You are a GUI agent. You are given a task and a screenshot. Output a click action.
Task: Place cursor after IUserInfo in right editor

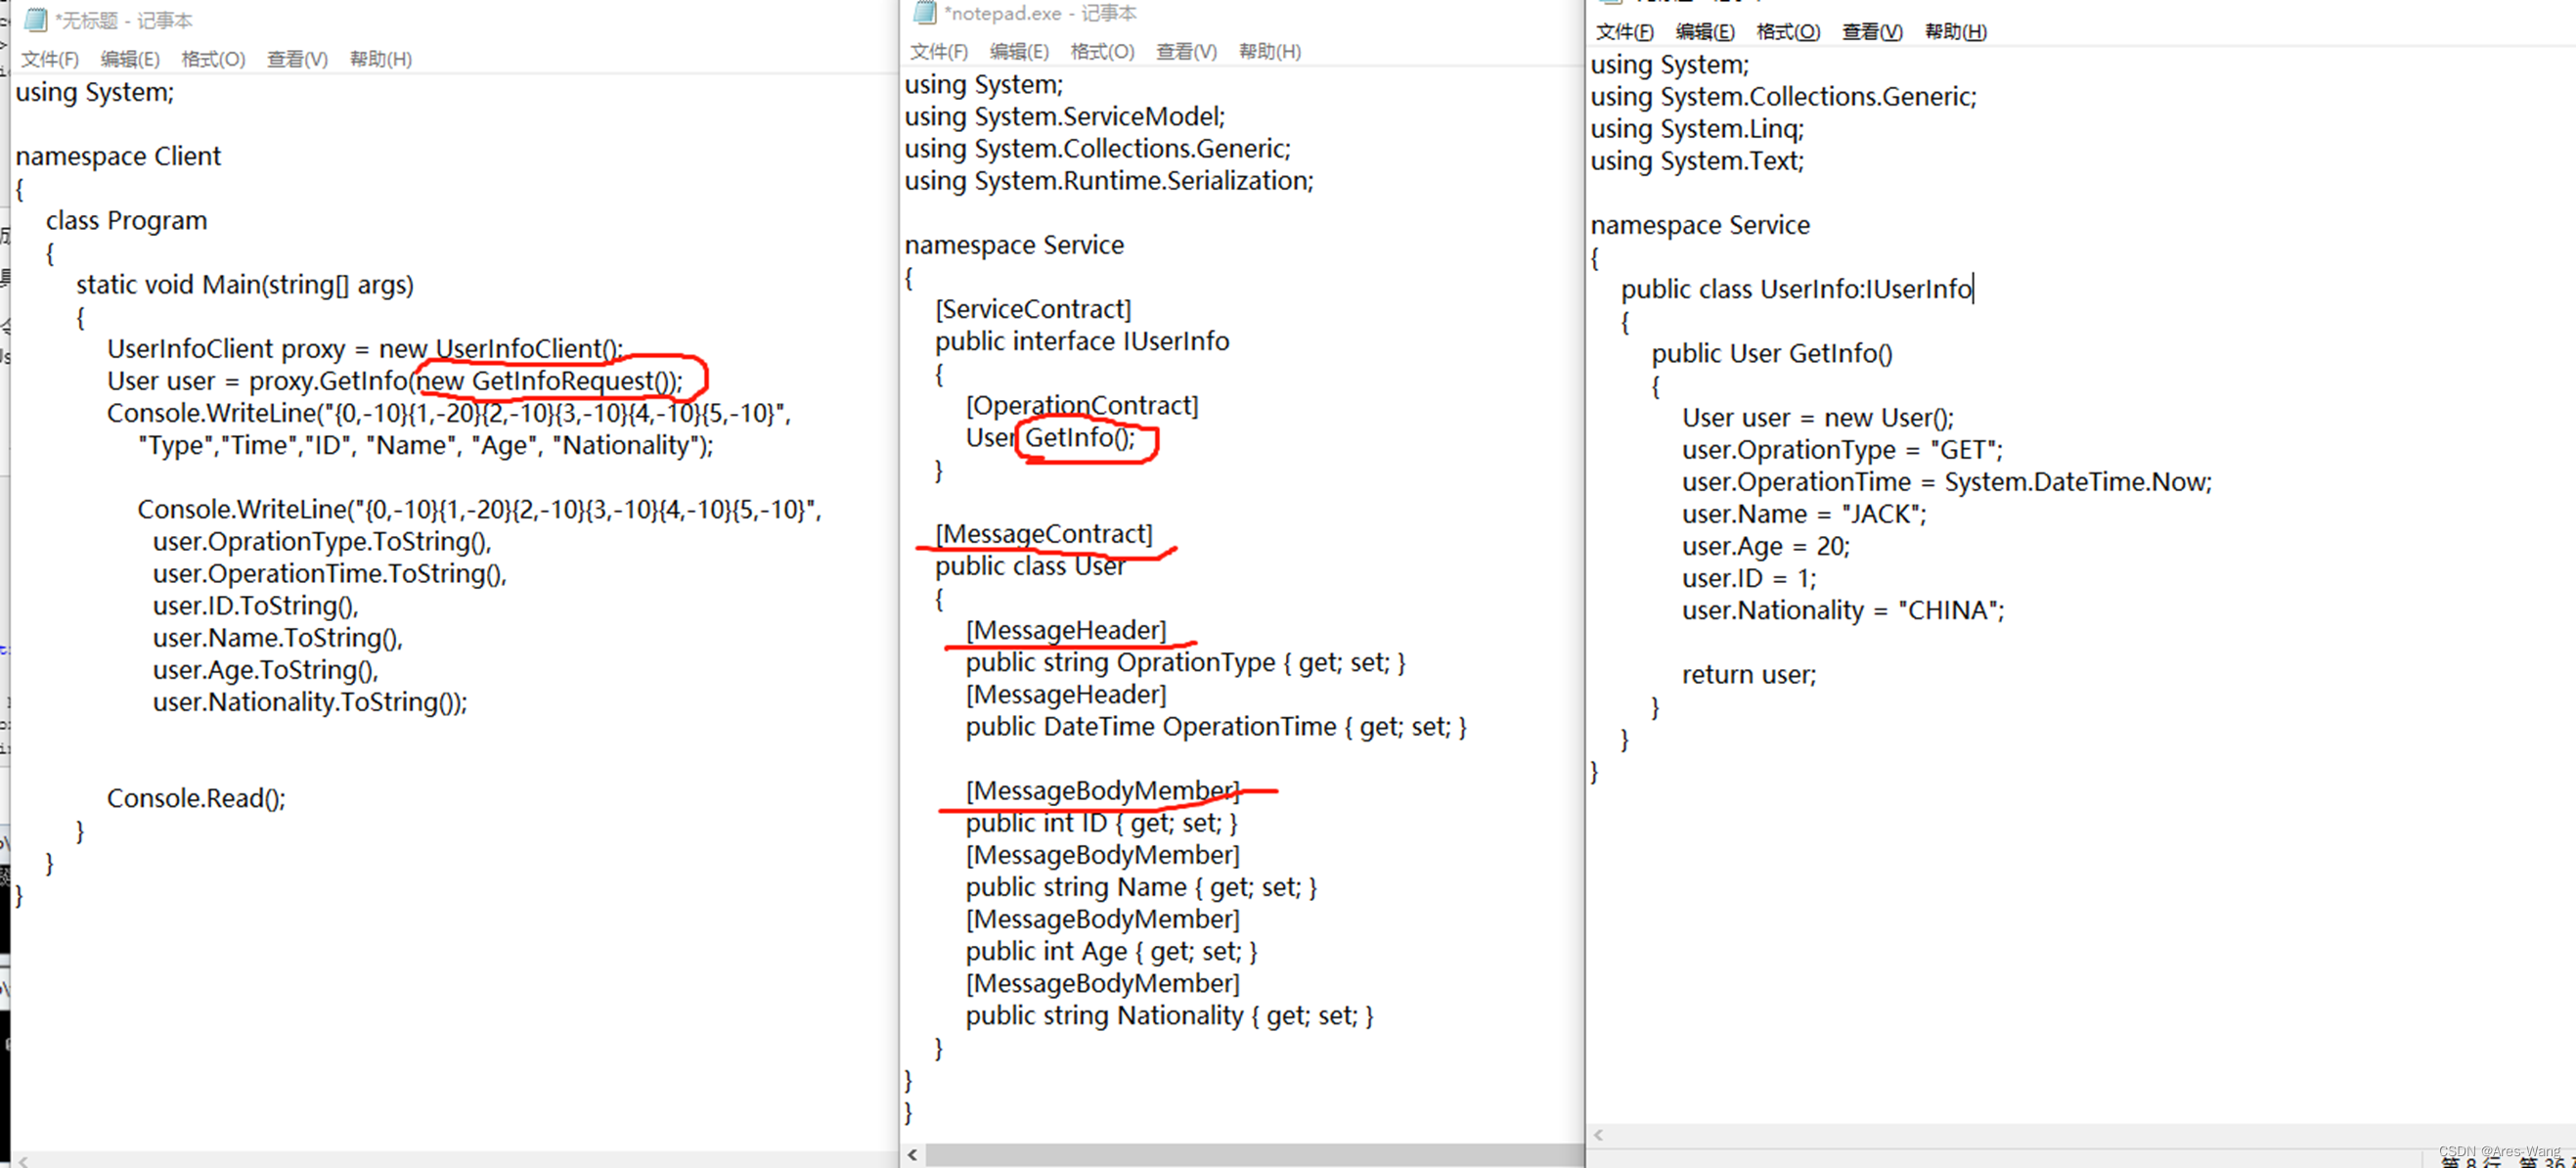point(1973,289)
